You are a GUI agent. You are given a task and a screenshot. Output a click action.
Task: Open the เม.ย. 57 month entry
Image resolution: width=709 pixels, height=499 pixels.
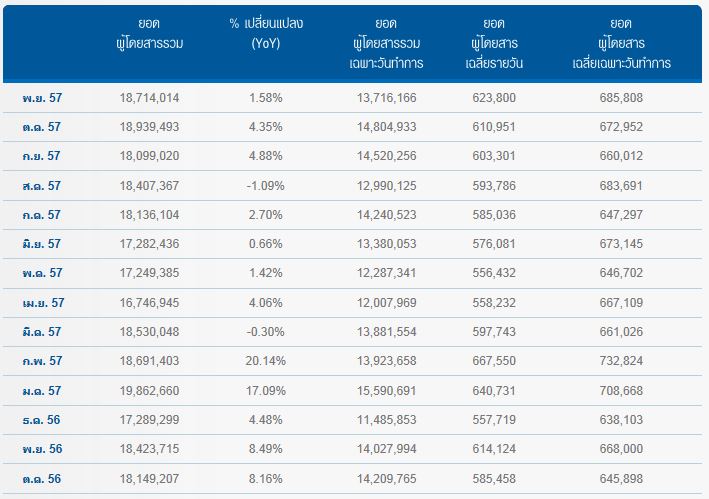click(x=43, y=302)
